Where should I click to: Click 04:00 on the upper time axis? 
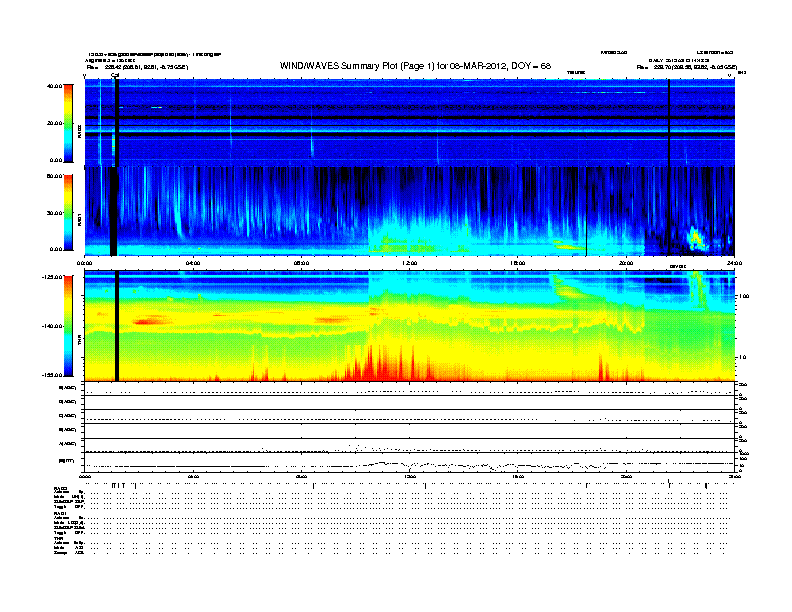[x=193, y=263]
